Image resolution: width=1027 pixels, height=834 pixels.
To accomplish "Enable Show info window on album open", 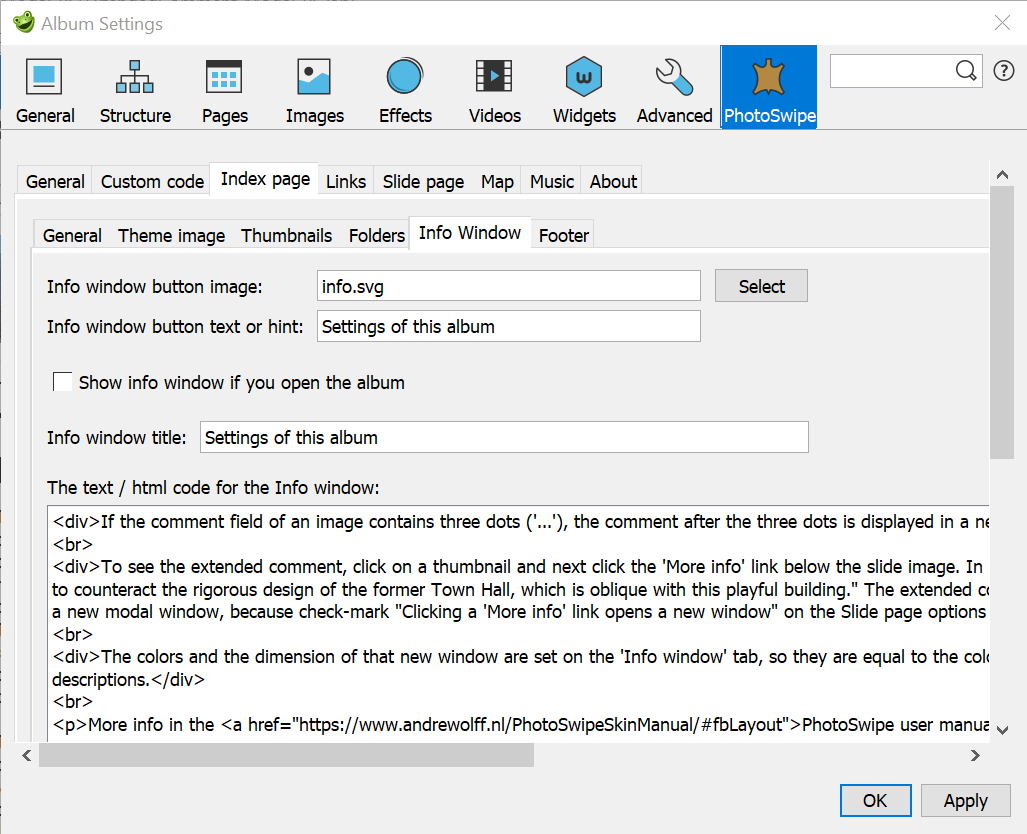I will pos(63,383).
